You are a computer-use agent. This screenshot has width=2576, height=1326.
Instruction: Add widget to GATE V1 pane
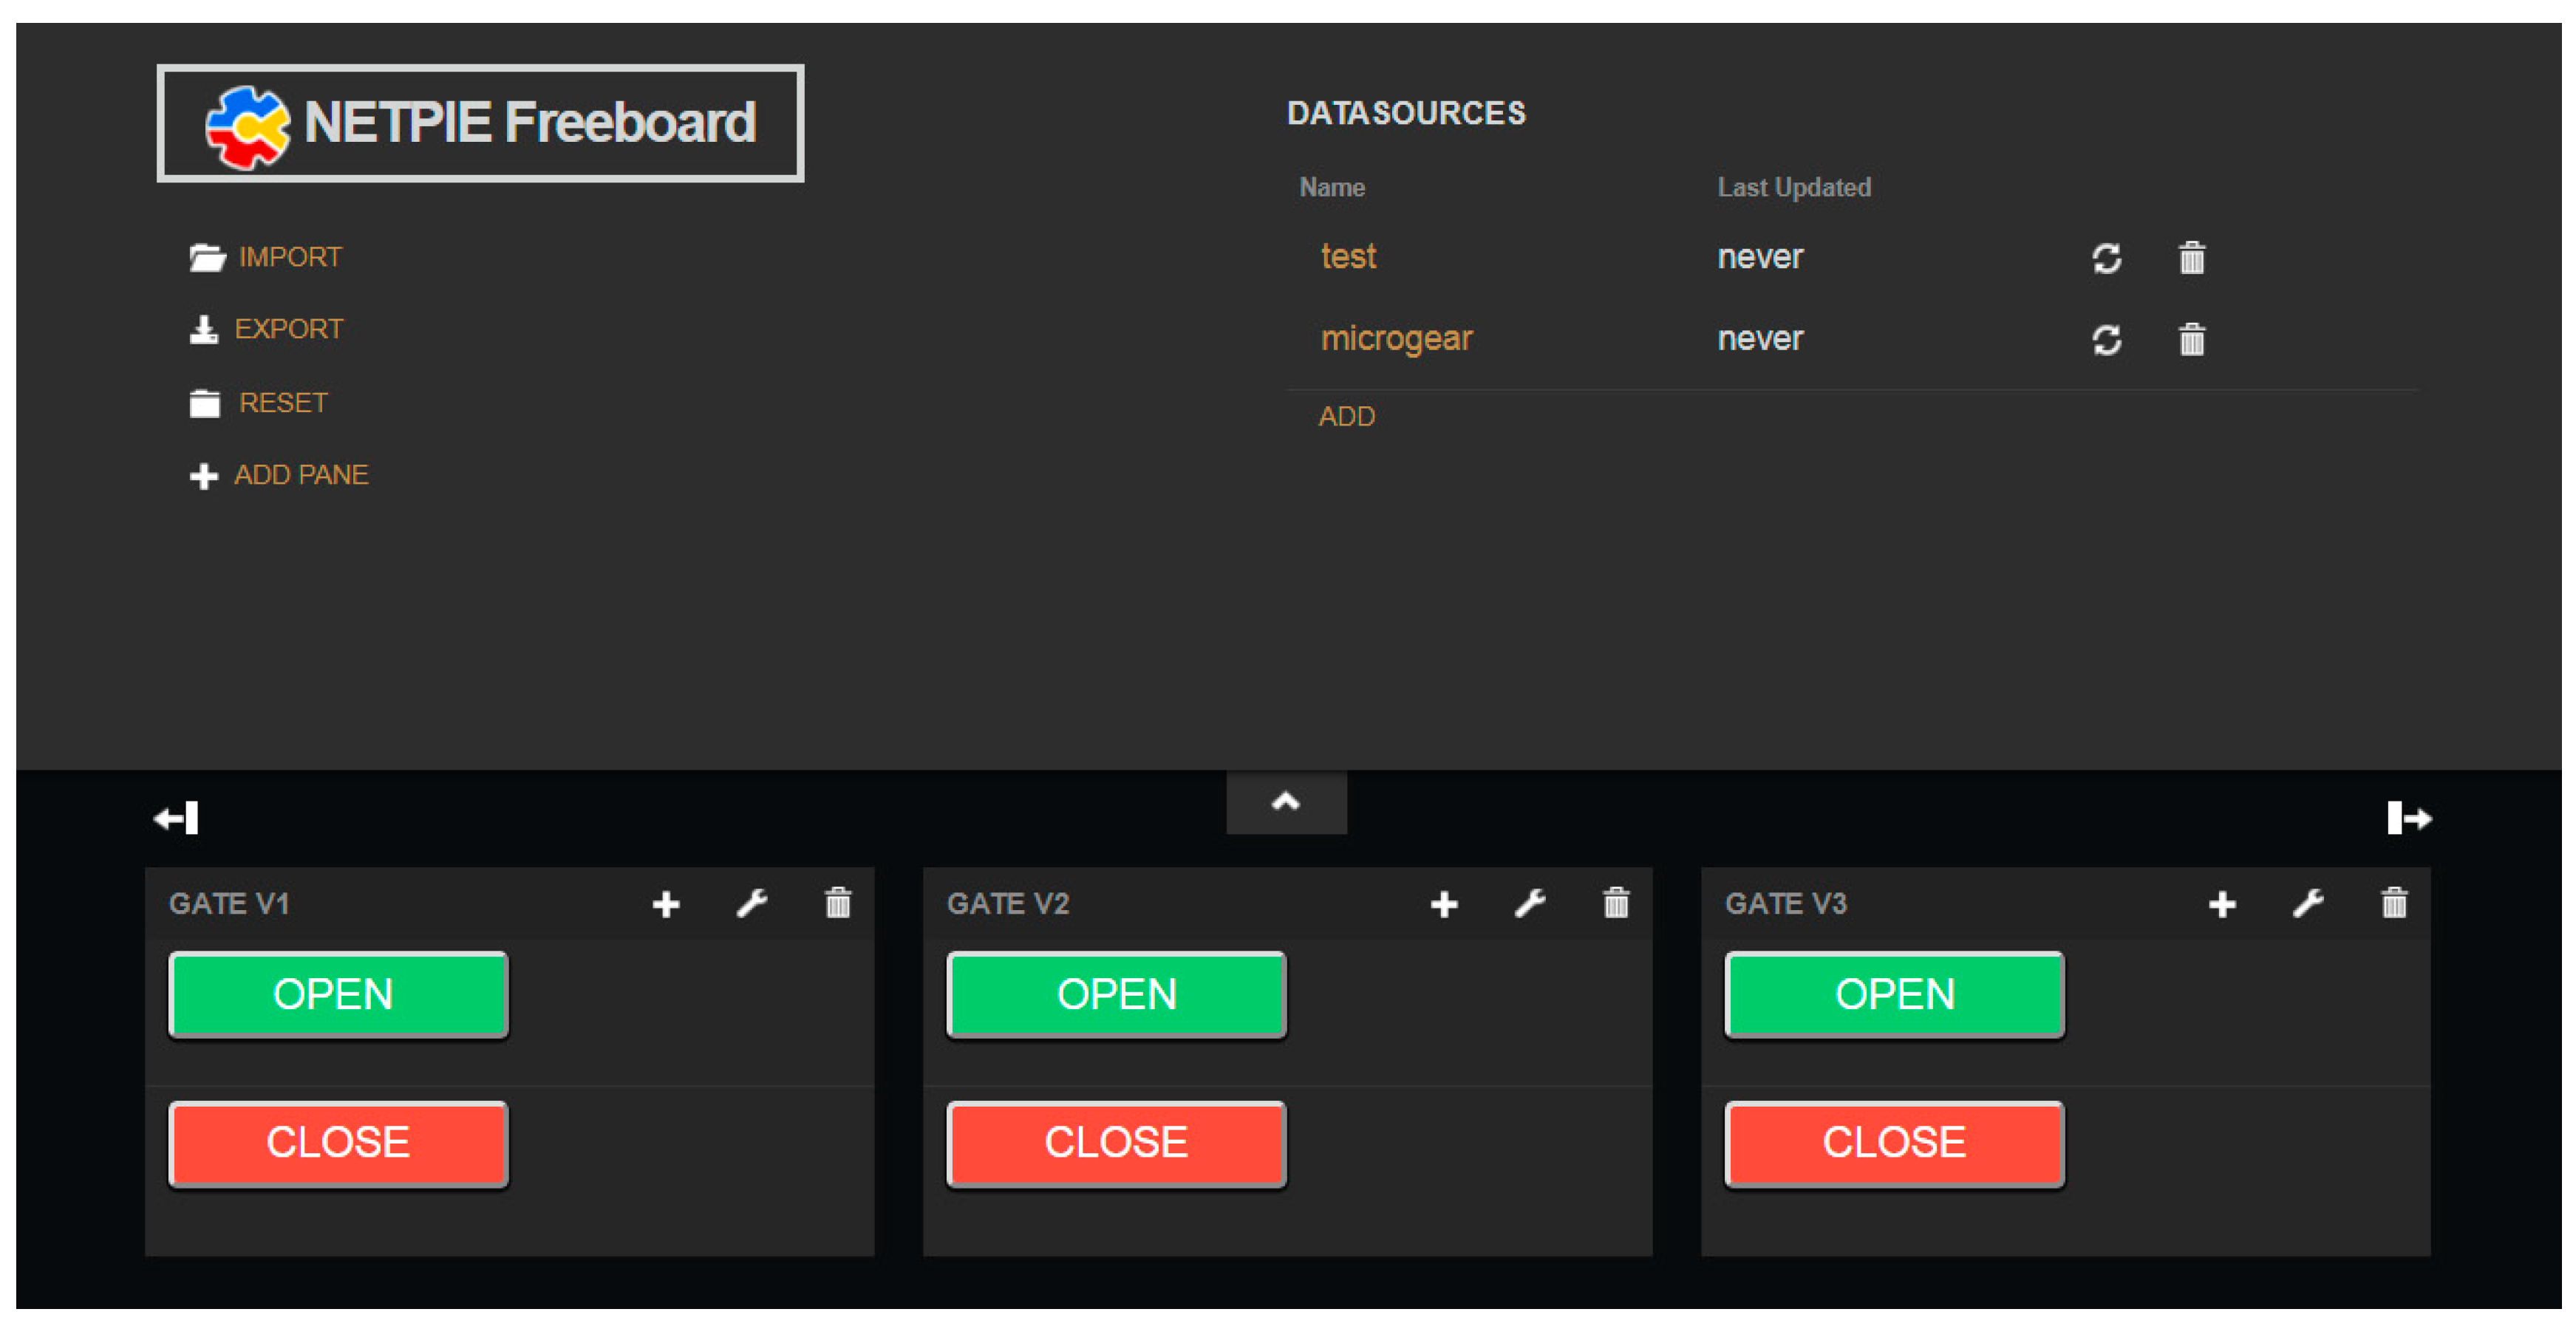pyautogui.click(x=666, y=904)
